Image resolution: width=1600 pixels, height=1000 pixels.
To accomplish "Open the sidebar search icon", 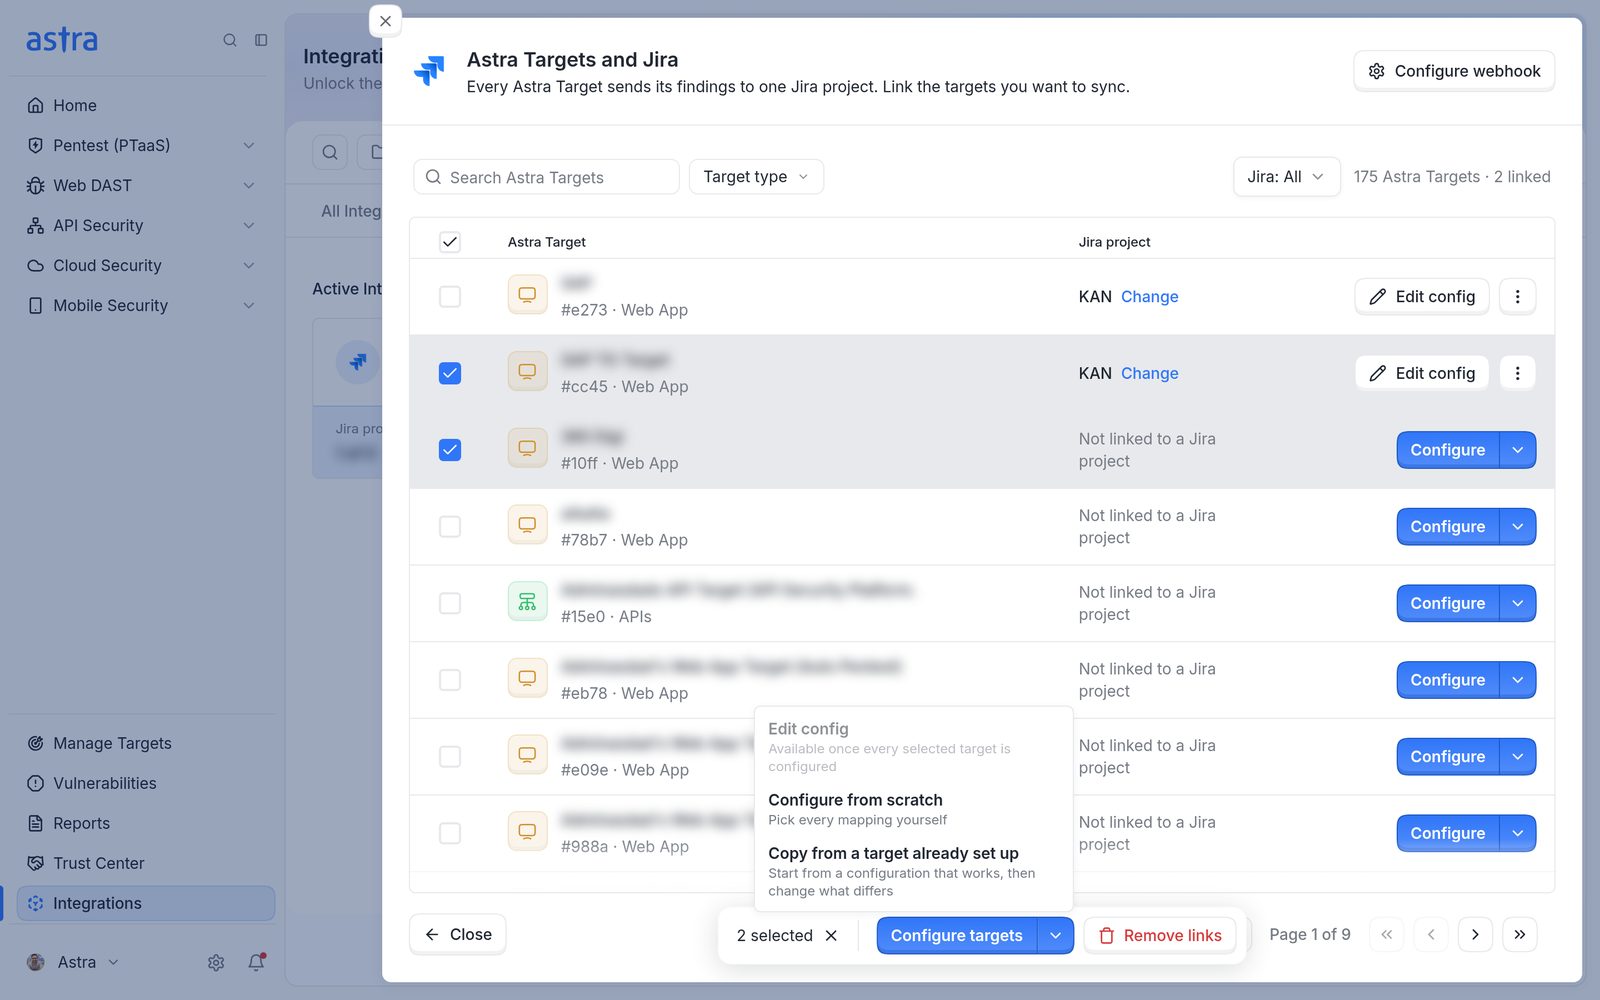I will [230, 40].
